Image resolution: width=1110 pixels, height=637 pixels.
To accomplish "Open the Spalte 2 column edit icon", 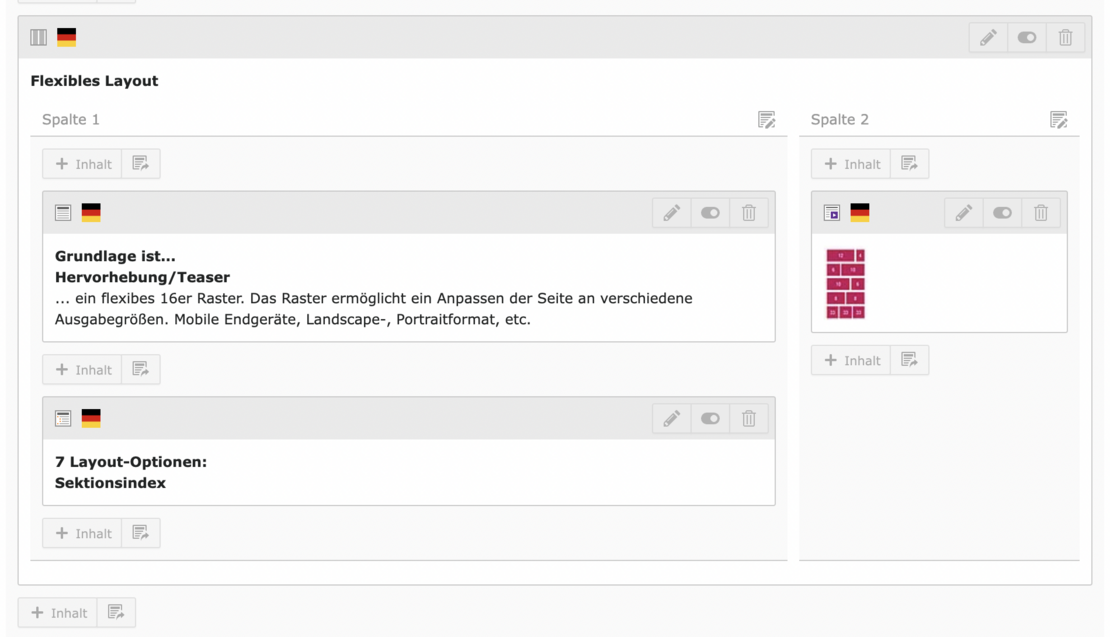I will click(1059, 120).
